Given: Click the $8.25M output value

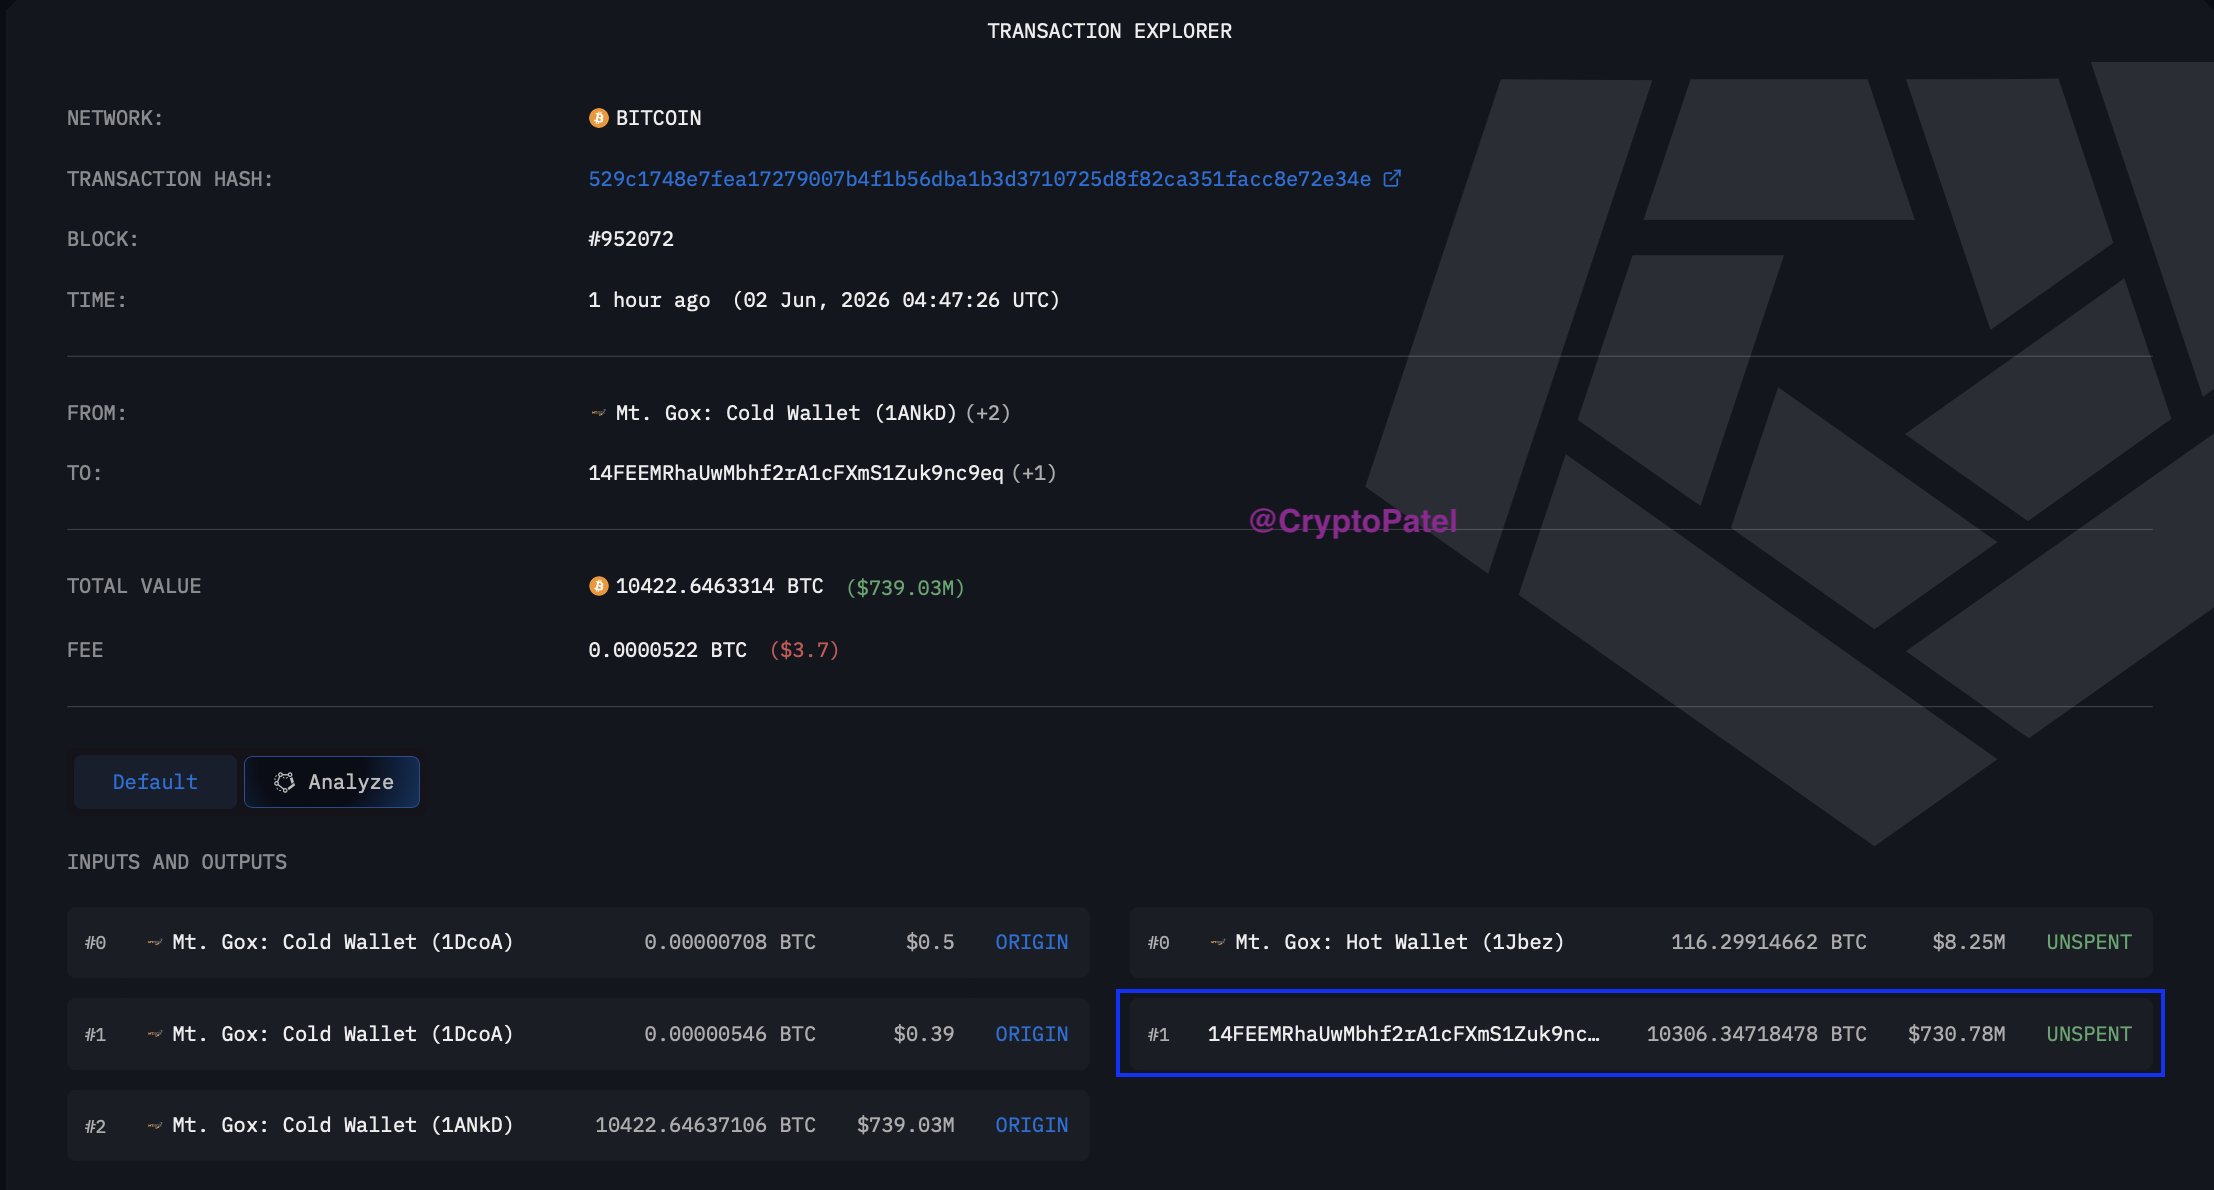Looking at the screenshot, I should pyautogui.click(x=1969, y=942).
